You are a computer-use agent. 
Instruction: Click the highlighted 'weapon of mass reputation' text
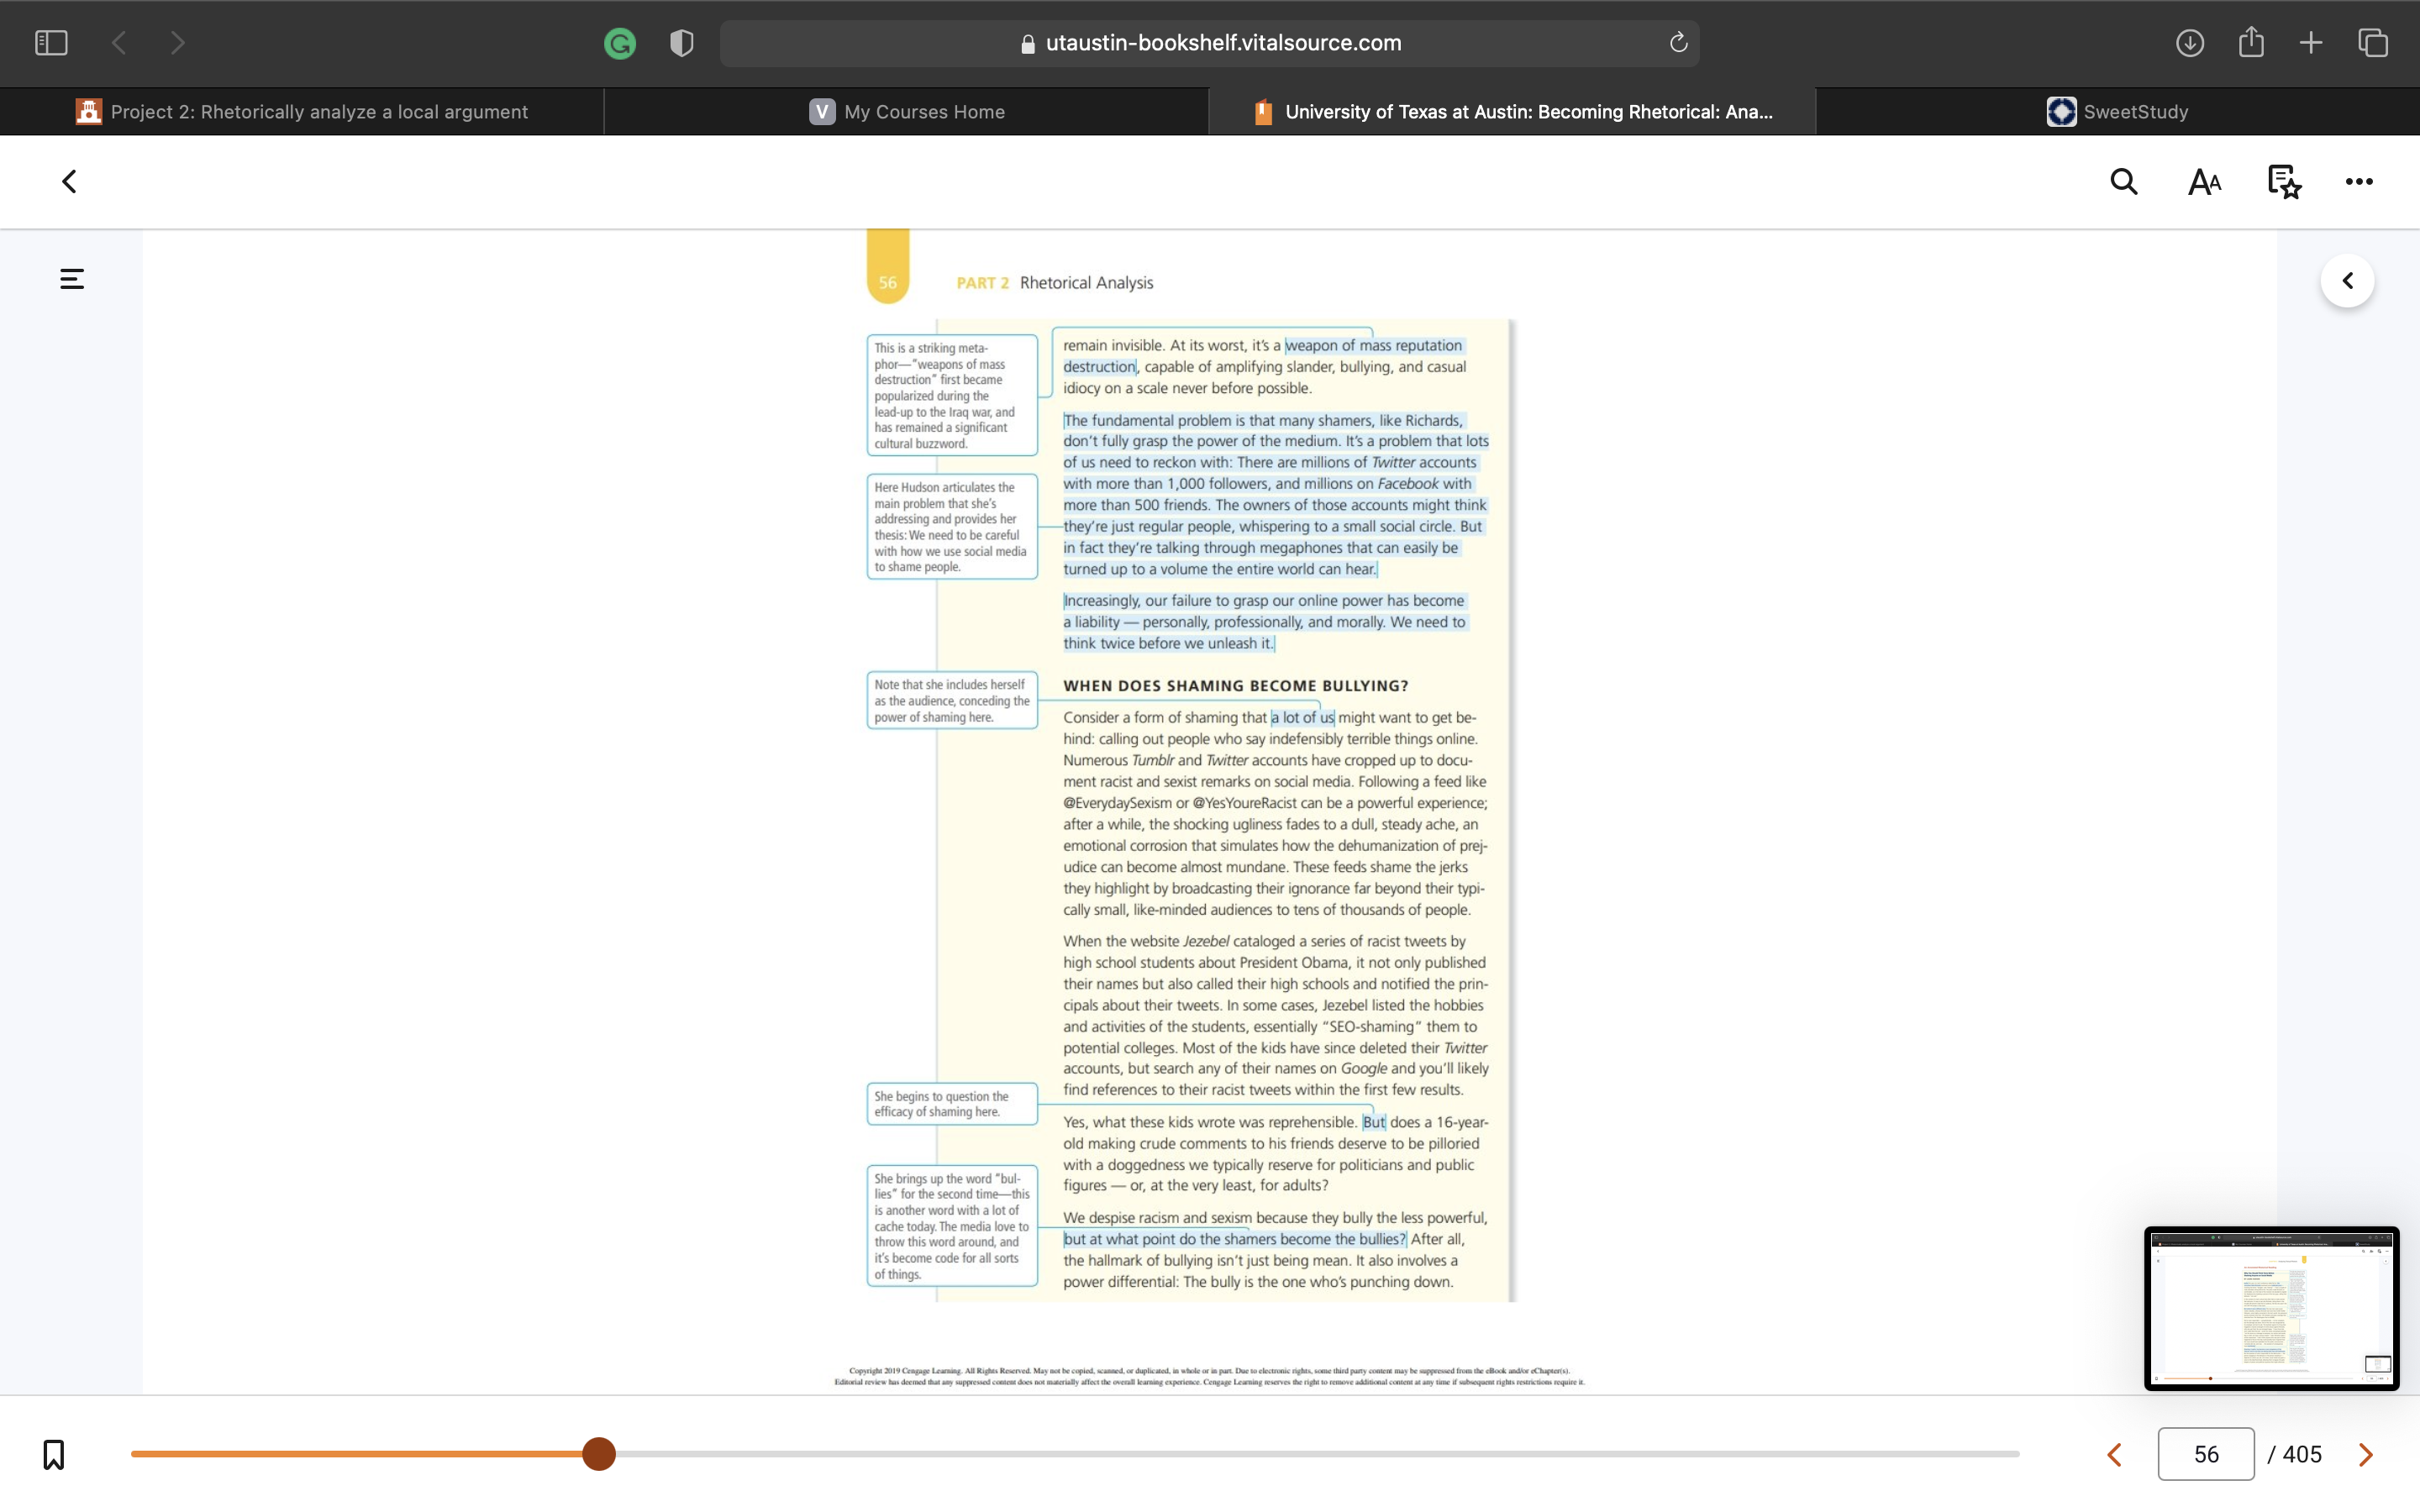pos(1373,346)
